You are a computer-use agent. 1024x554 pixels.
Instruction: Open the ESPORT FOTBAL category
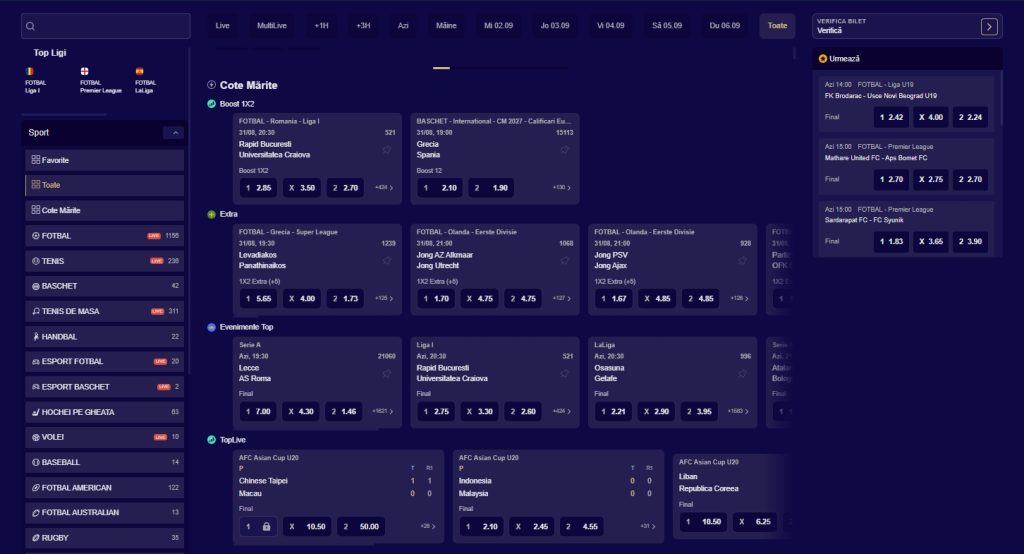pos(104,361)
